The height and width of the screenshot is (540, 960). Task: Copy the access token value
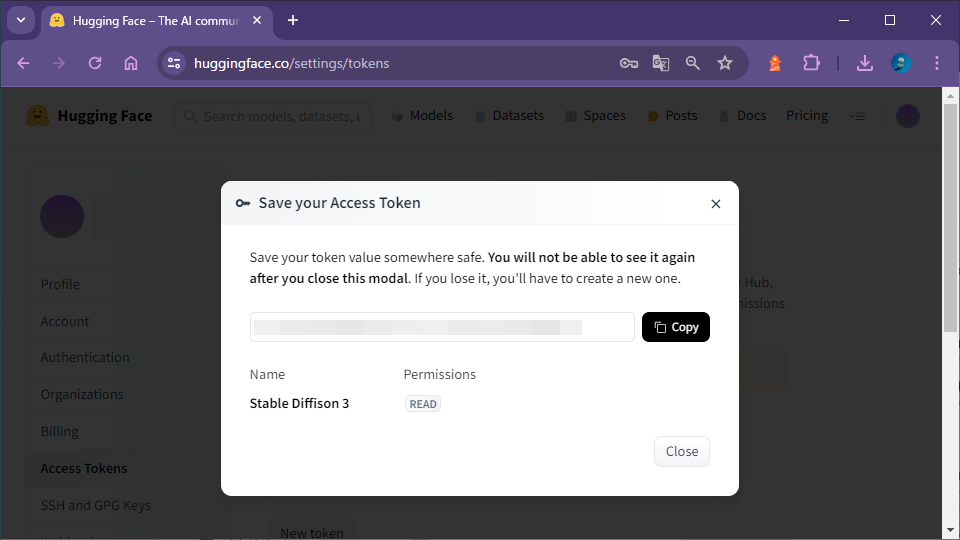(676, 327)
